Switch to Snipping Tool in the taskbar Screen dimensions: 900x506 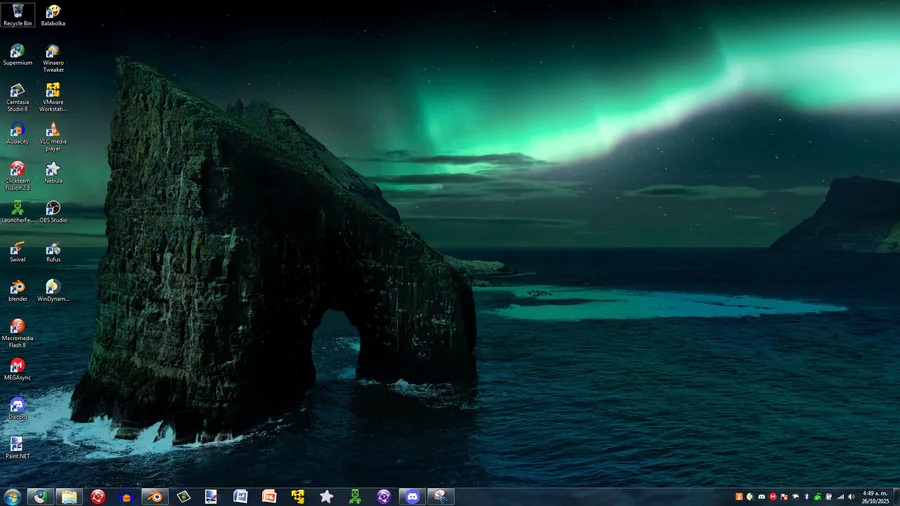(x=441, y=497)
